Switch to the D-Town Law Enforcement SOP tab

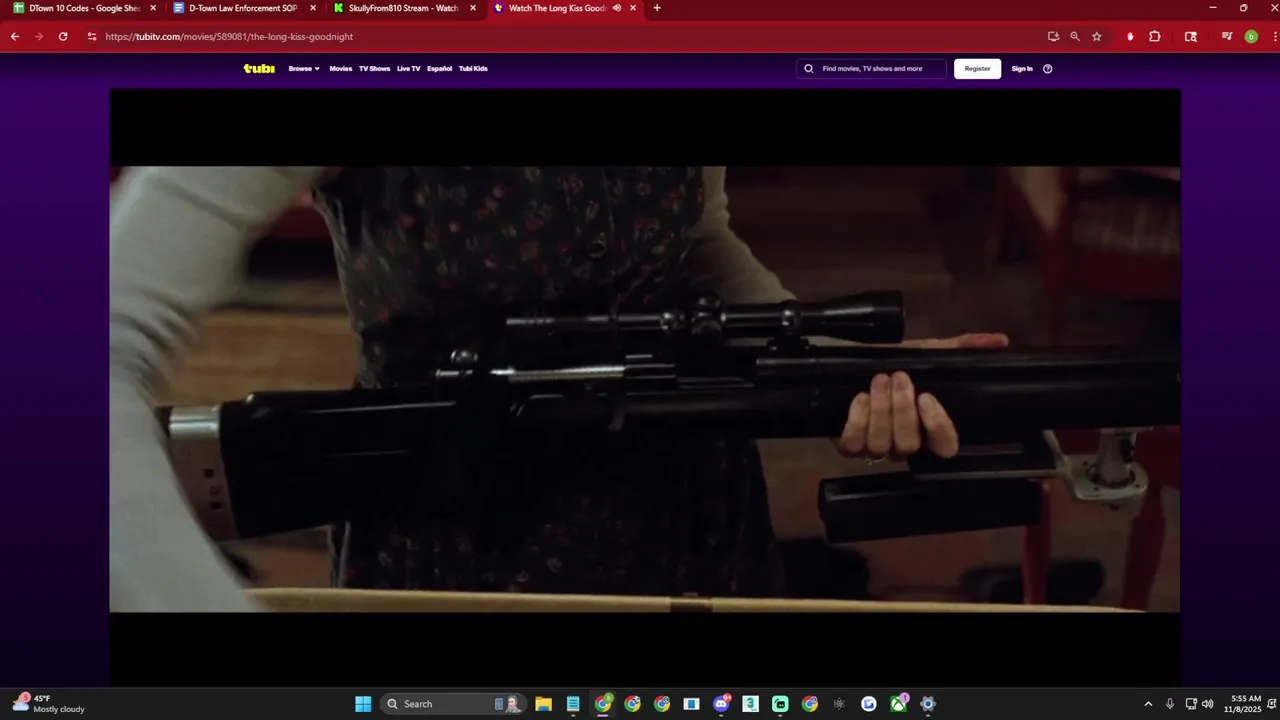[x=243, y=8]
